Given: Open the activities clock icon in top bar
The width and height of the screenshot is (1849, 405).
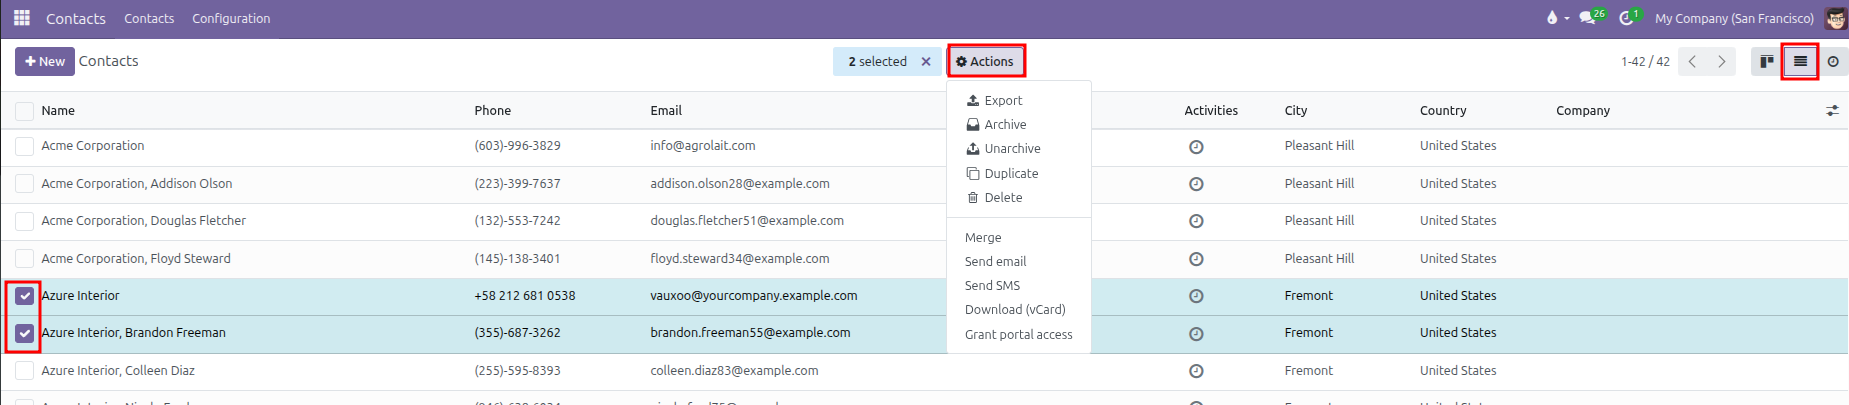Looking at the screenshot, I should [x=1629, y=17].
